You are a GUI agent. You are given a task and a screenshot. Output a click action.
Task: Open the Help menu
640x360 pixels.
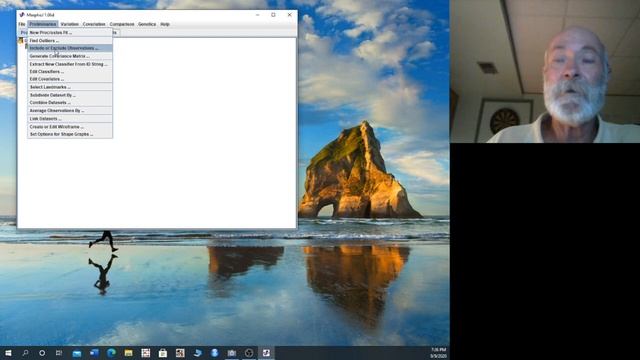tap(164, 24)
